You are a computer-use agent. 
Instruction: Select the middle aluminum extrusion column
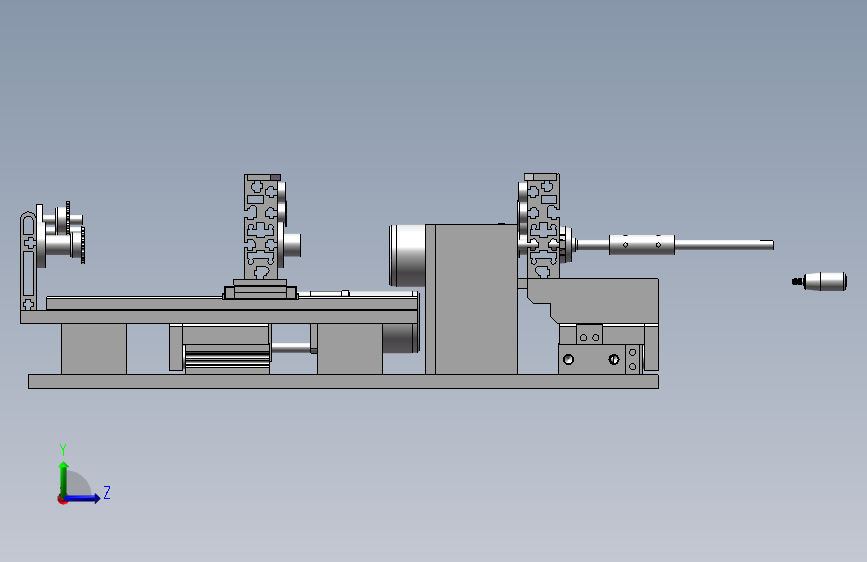pos(261,227)
